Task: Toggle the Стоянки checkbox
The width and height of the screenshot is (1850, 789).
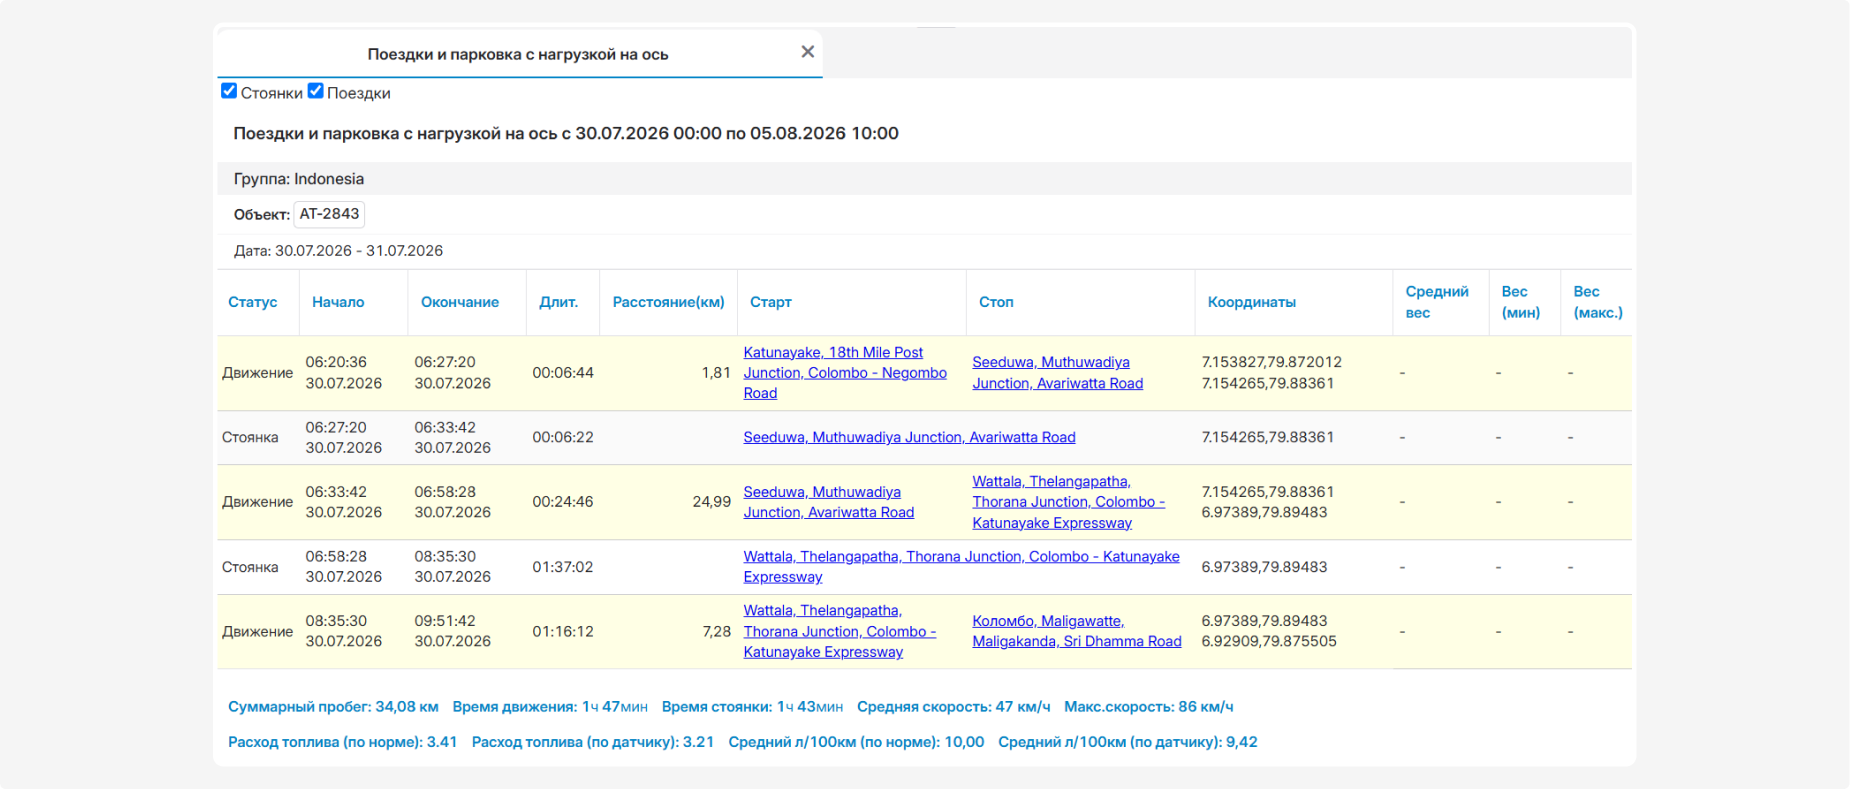Action: [x=229, y=91]
